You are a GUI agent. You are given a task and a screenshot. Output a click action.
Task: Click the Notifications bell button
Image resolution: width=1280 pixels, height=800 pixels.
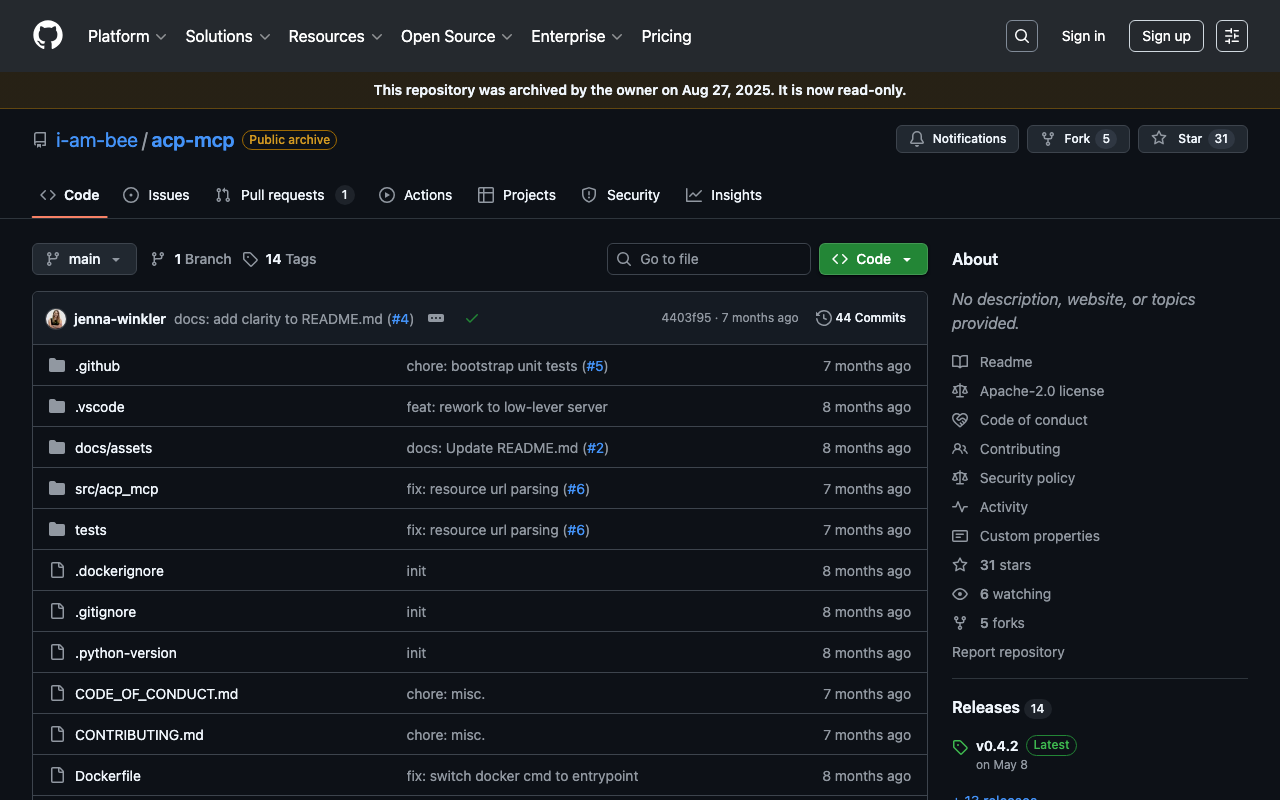(957, 139)
